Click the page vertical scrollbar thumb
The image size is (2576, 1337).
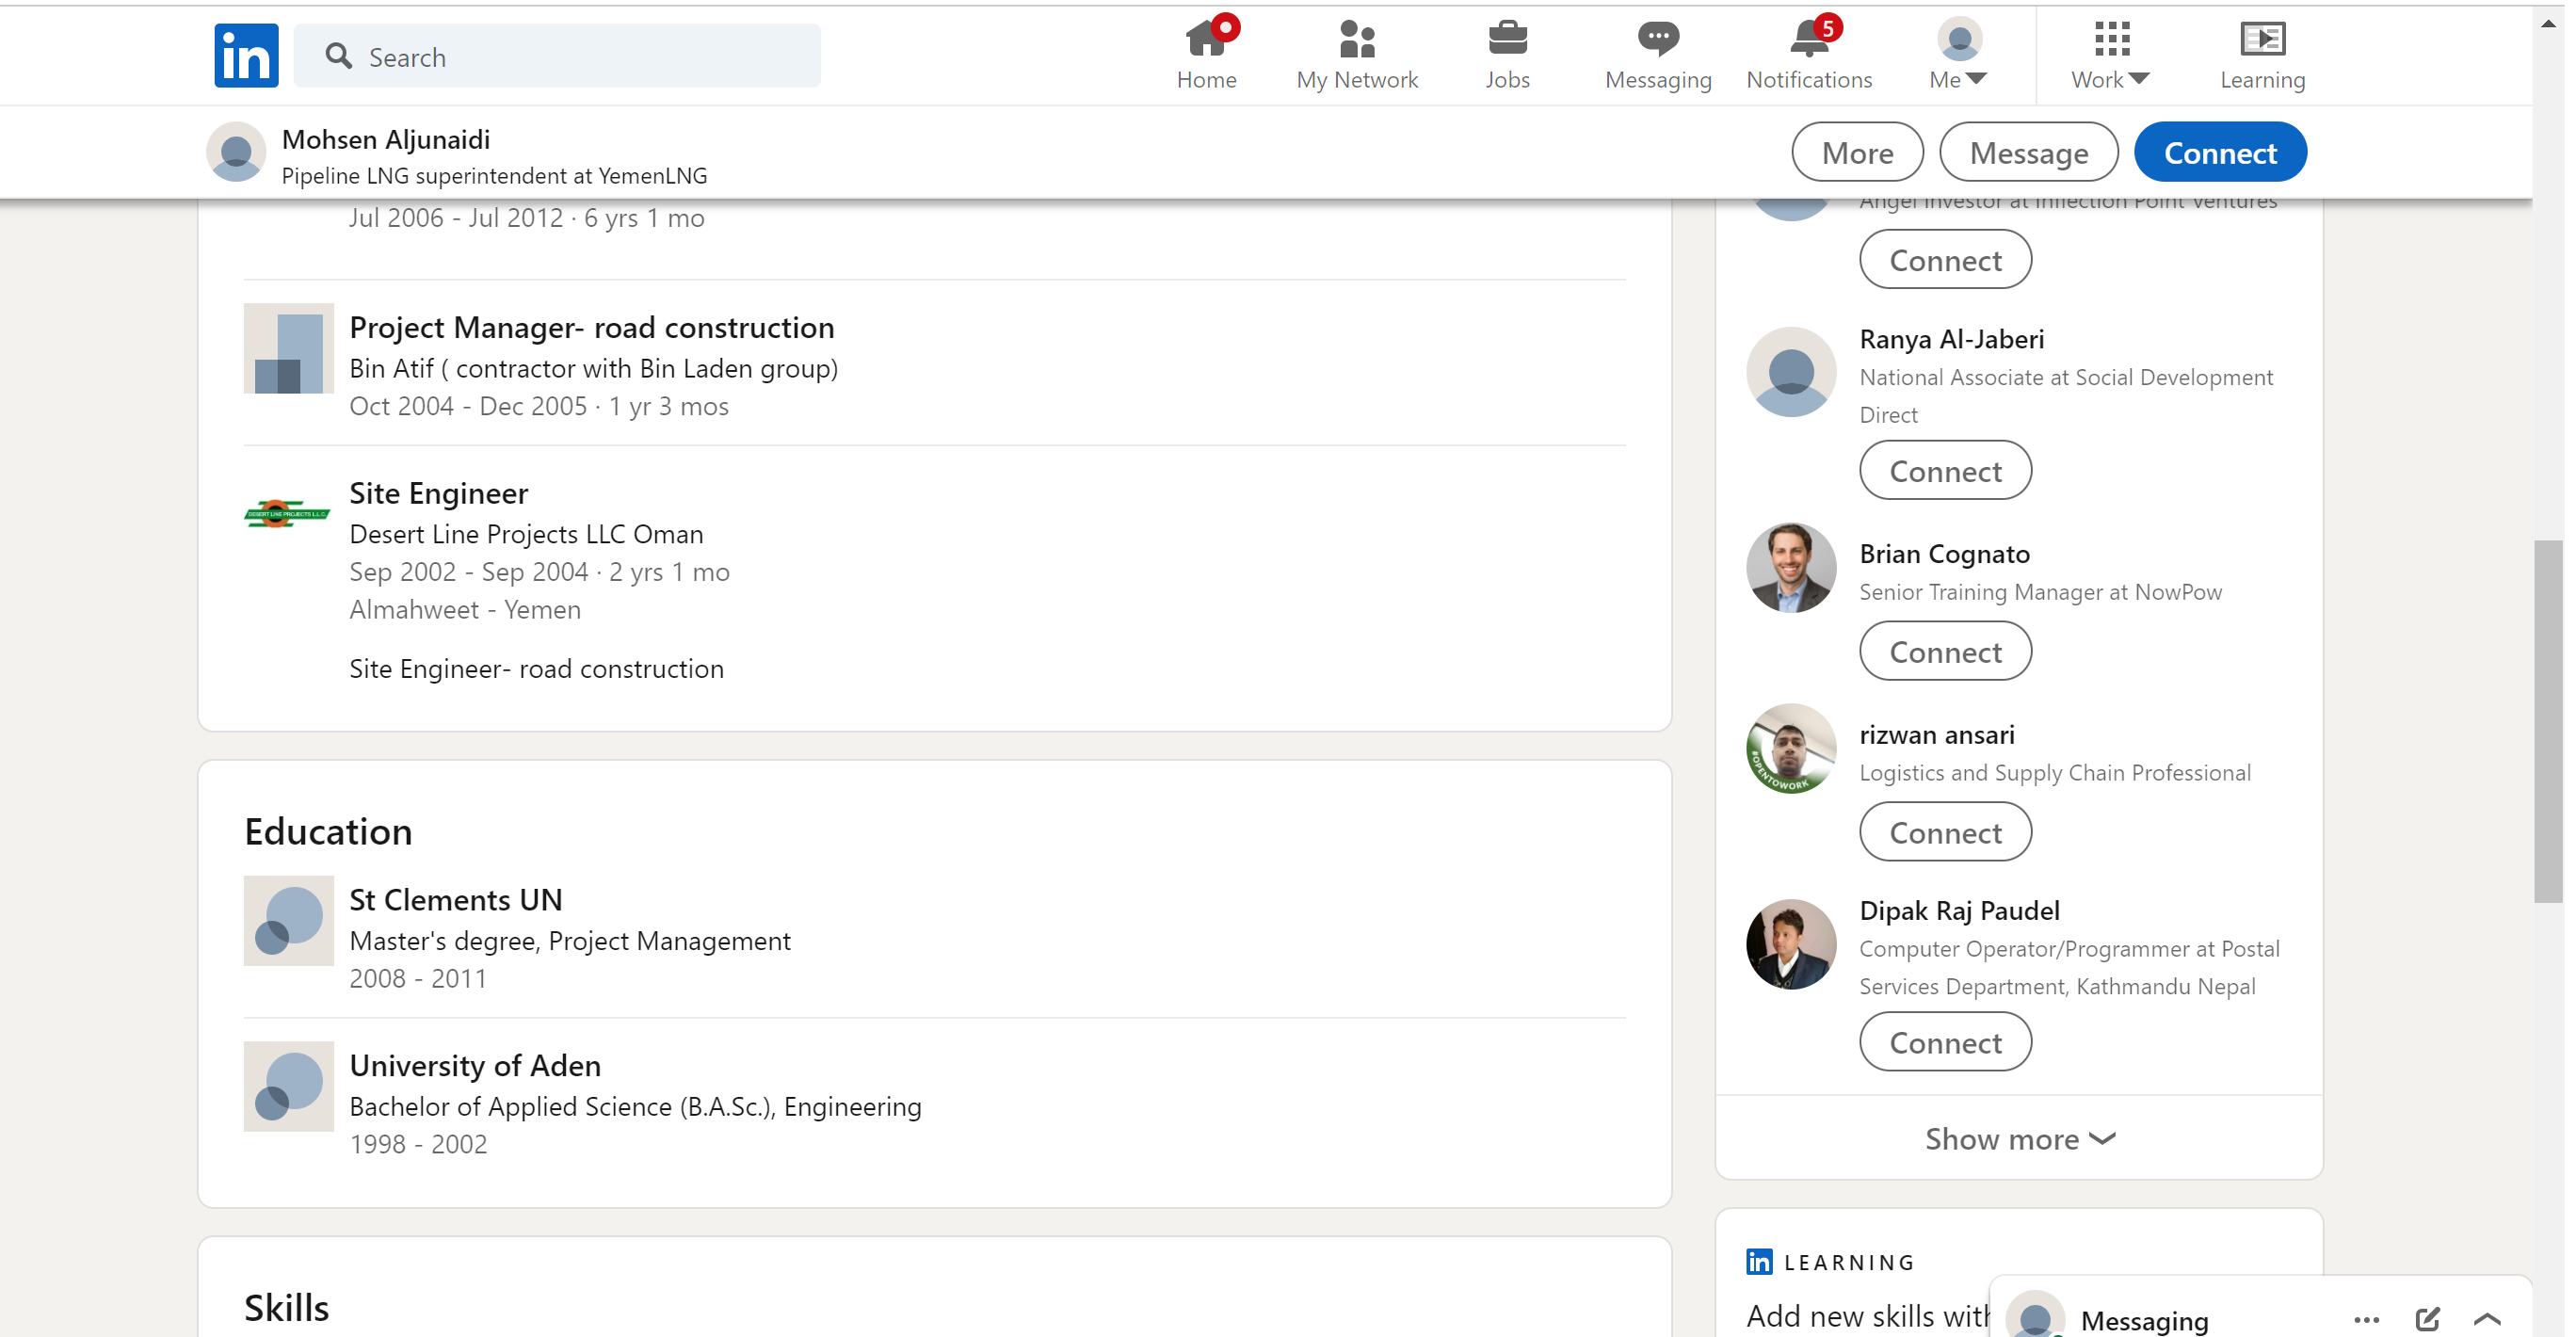coord(2548,720)
